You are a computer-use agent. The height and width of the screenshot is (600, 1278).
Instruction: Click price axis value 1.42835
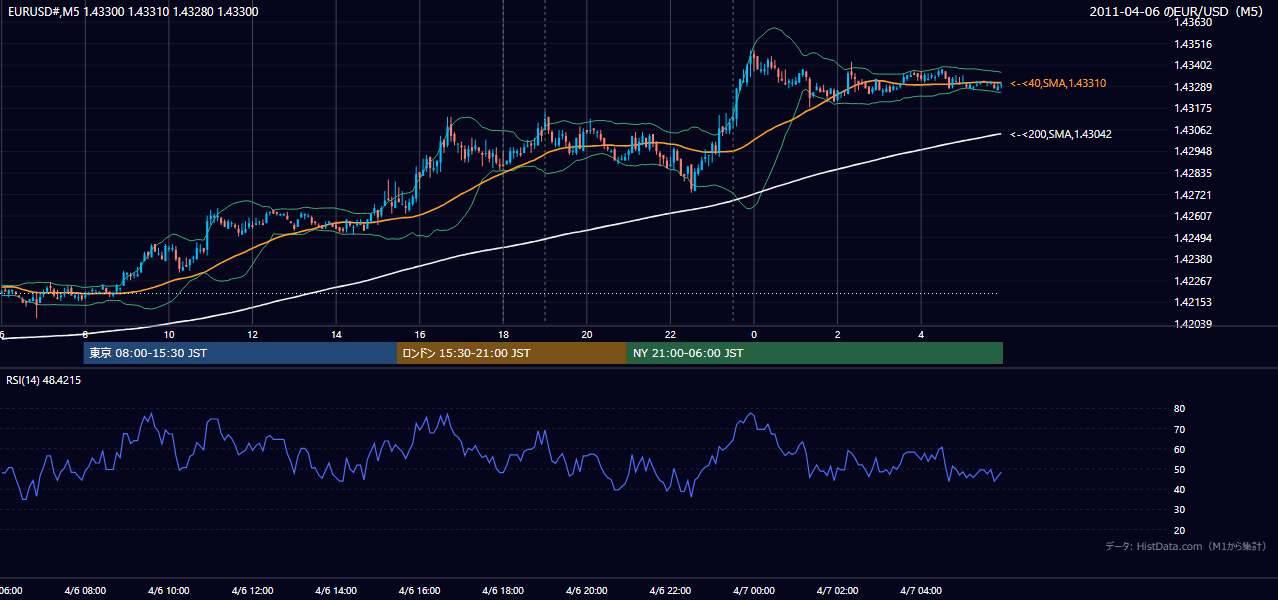pos(1192,173)
